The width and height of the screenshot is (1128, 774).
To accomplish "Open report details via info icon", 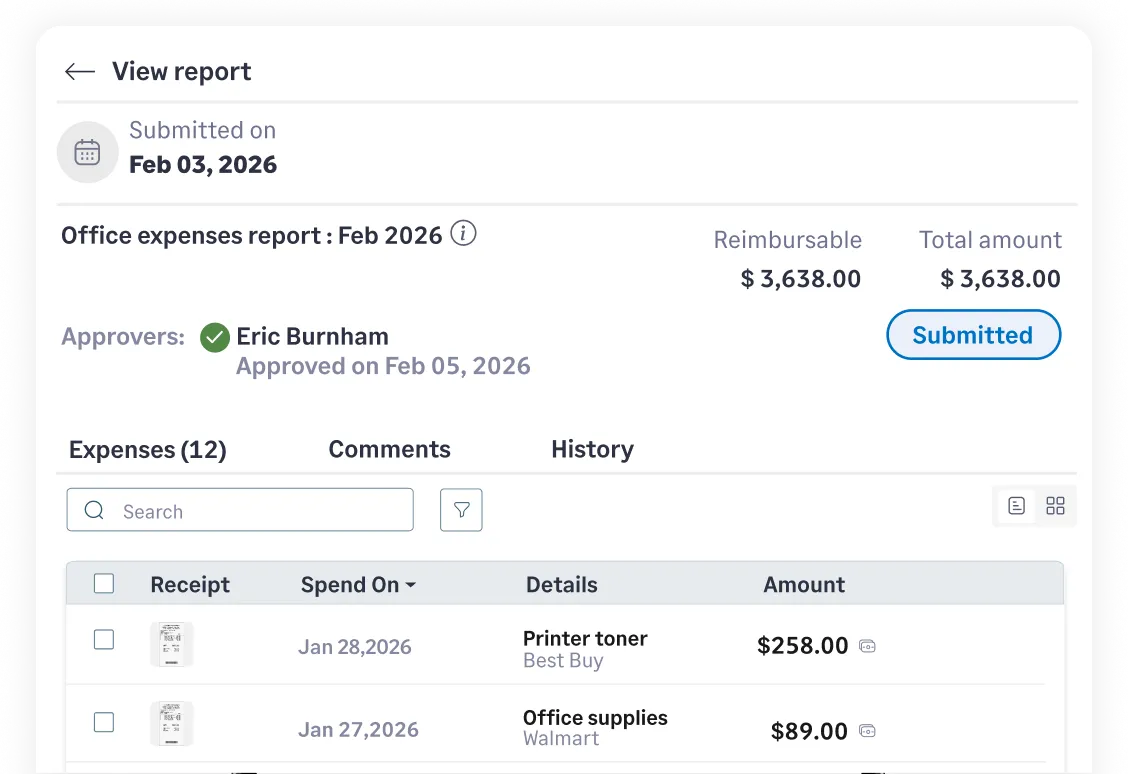I will (x=463, y=234).
